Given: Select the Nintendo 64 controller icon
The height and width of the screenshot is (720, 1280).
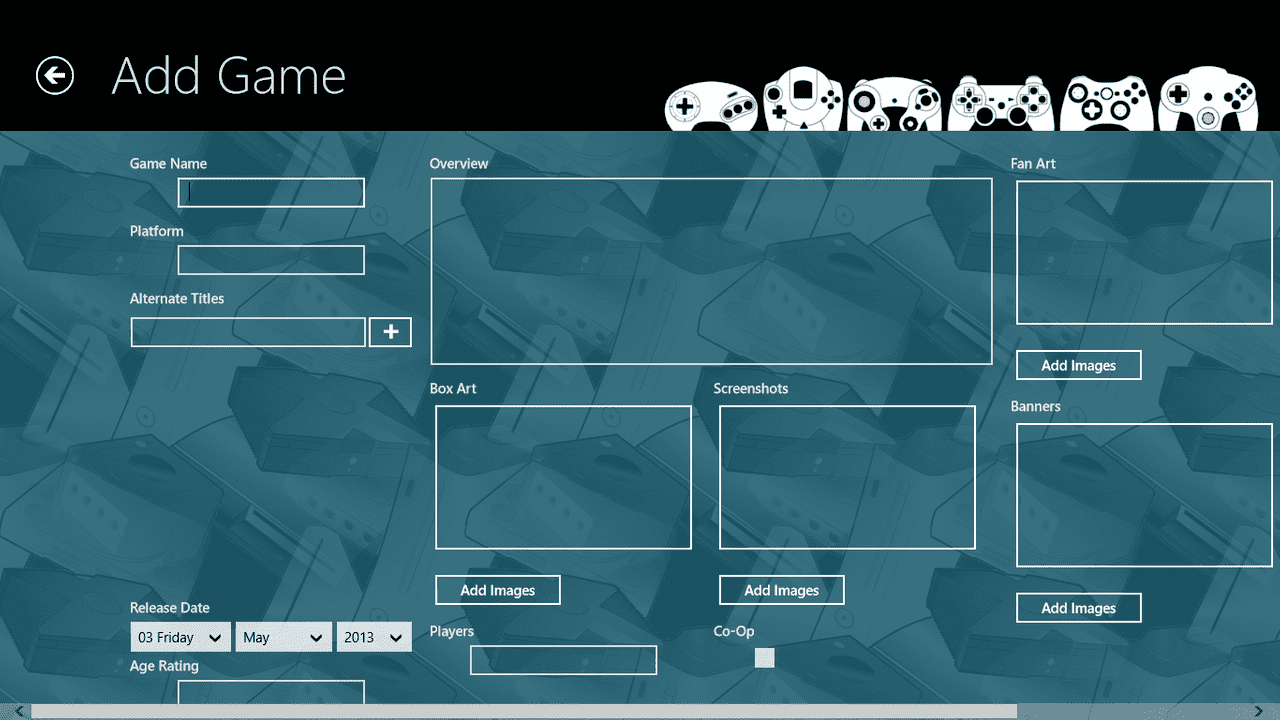Looking at the screenshot, I should 1207,100.
